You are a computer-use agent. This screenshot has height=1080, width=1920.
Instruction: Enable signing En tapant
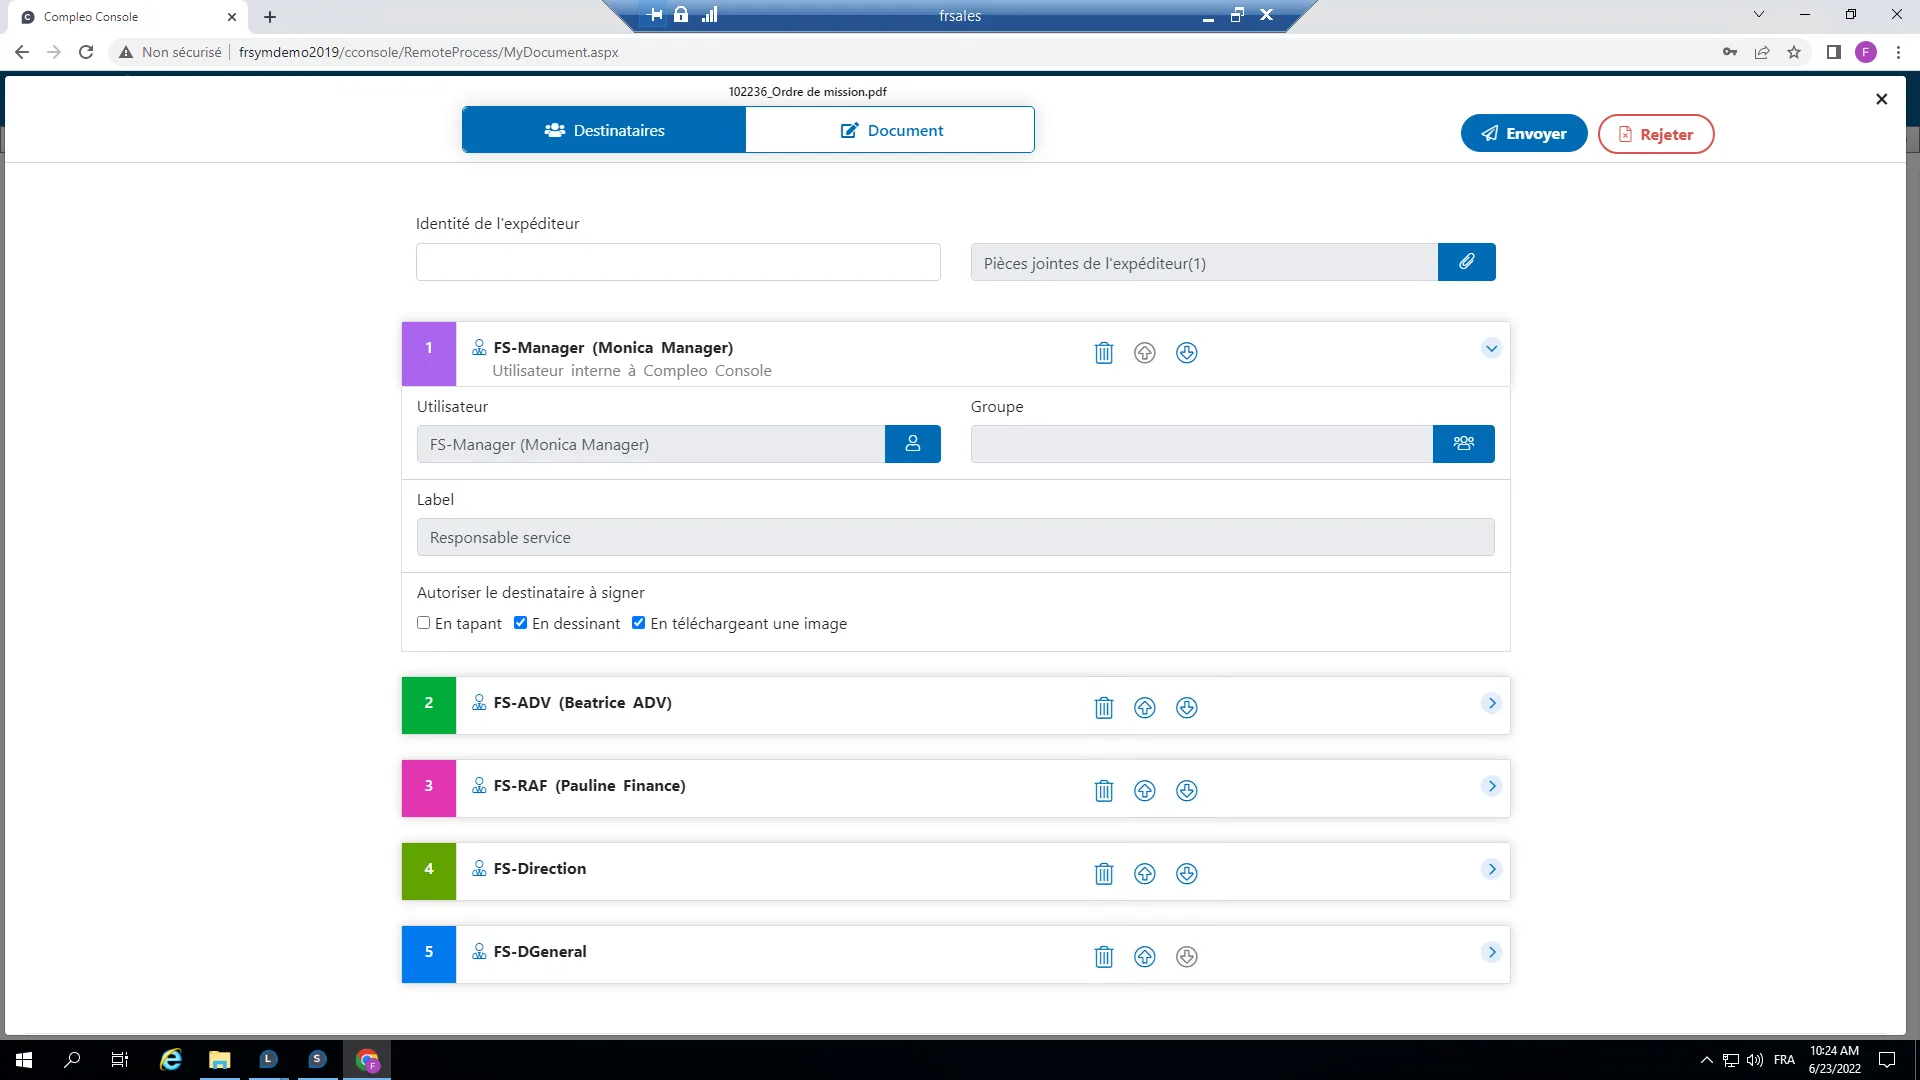[424, 623]
